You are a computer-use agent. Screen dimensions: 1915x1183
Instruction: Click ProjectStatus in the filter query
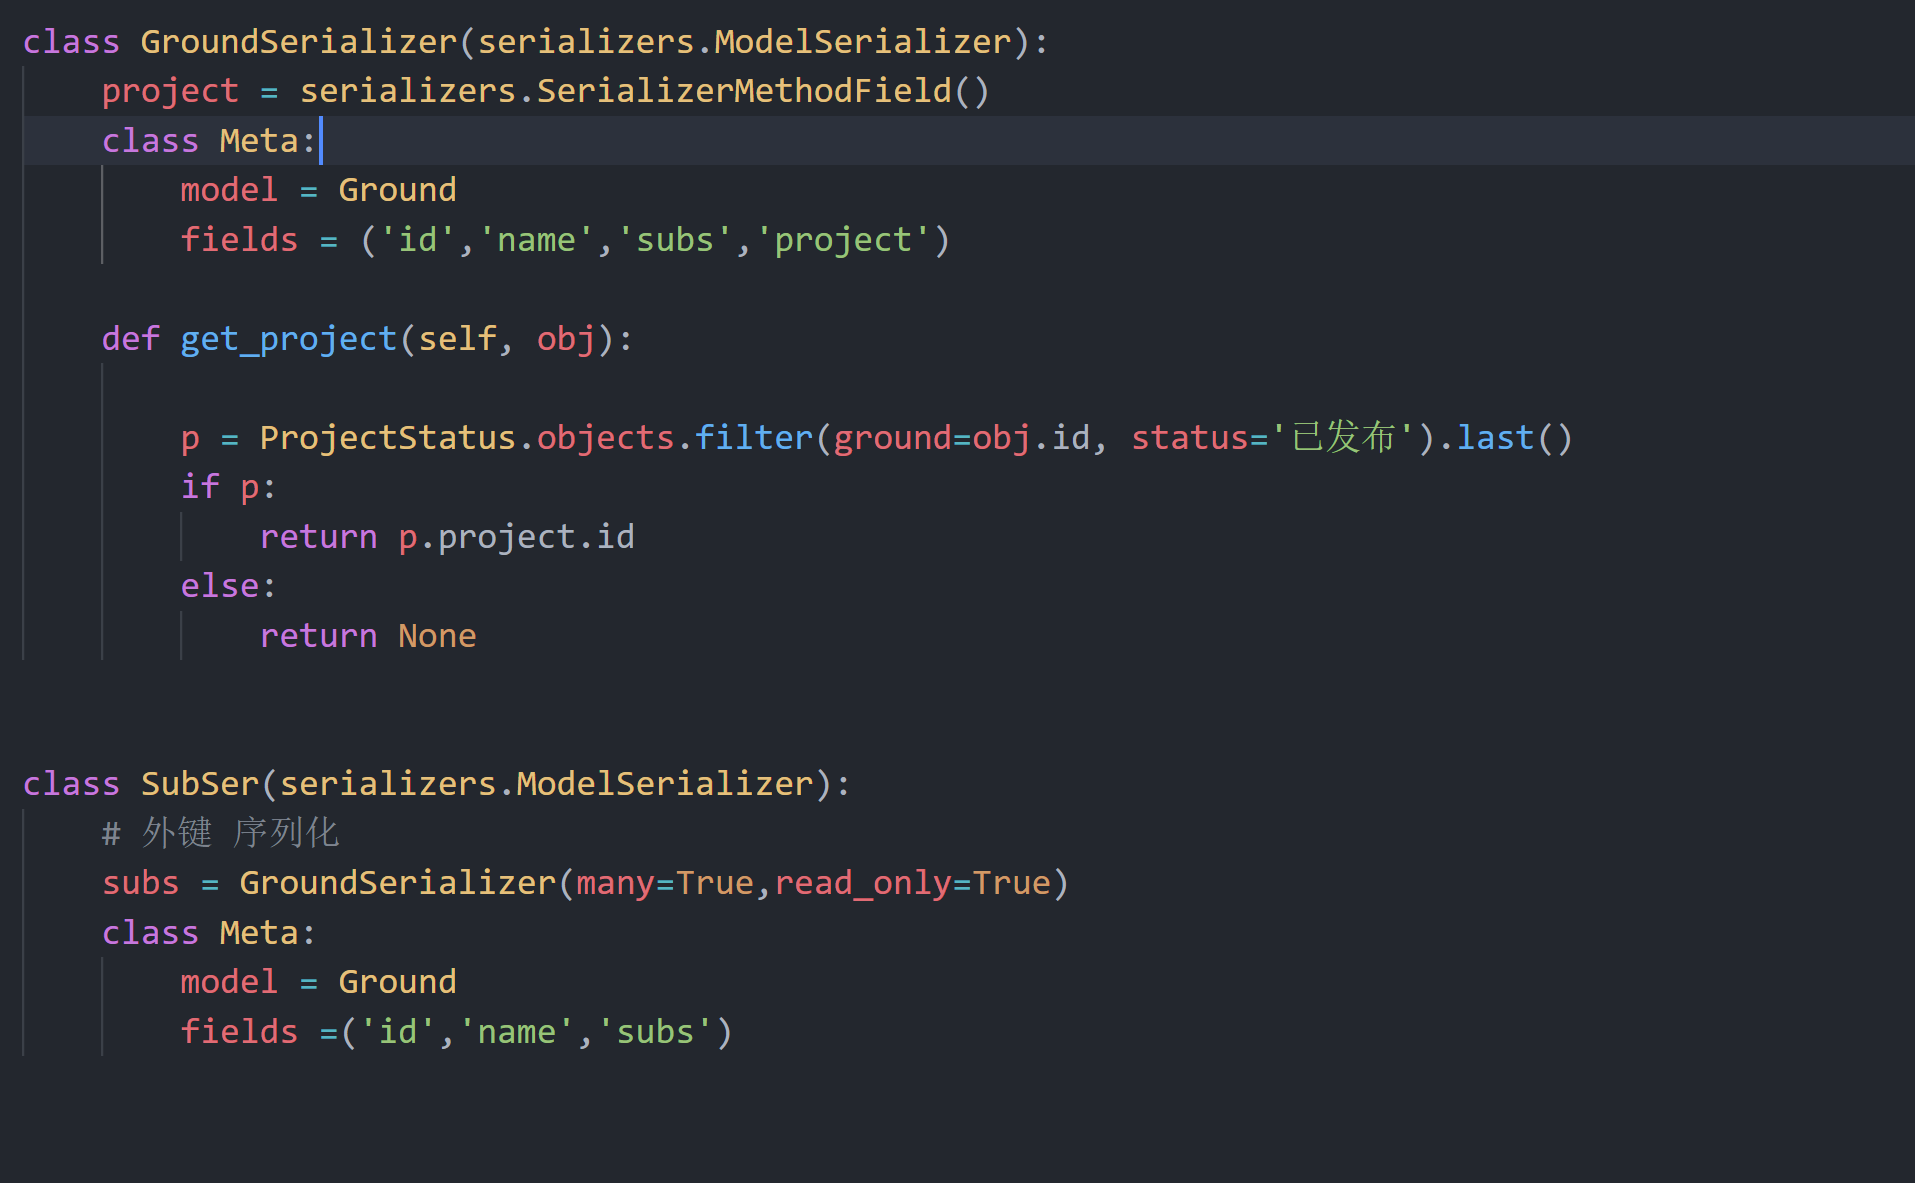coord(387,438)
